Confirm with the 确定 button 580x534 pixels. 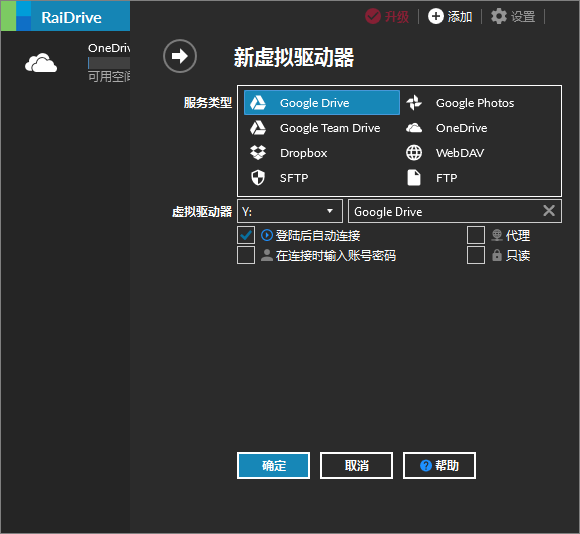(x=273, y=465)
